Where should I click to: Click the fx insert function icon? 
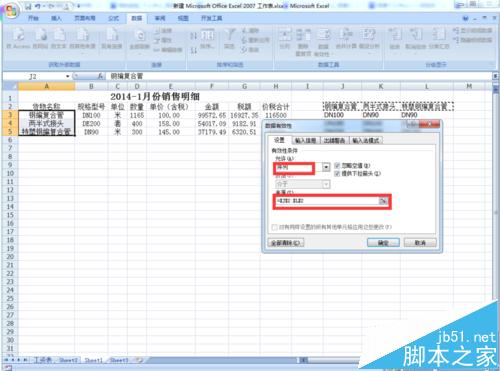pos(100,76)
